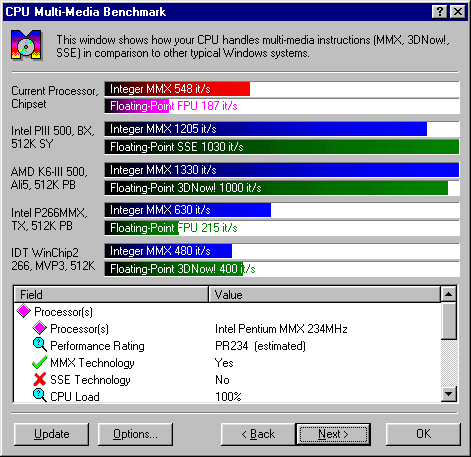Click the magnifier icon beside CPU Load
This screenshot has width=471, height=457.
click(40, 396)
